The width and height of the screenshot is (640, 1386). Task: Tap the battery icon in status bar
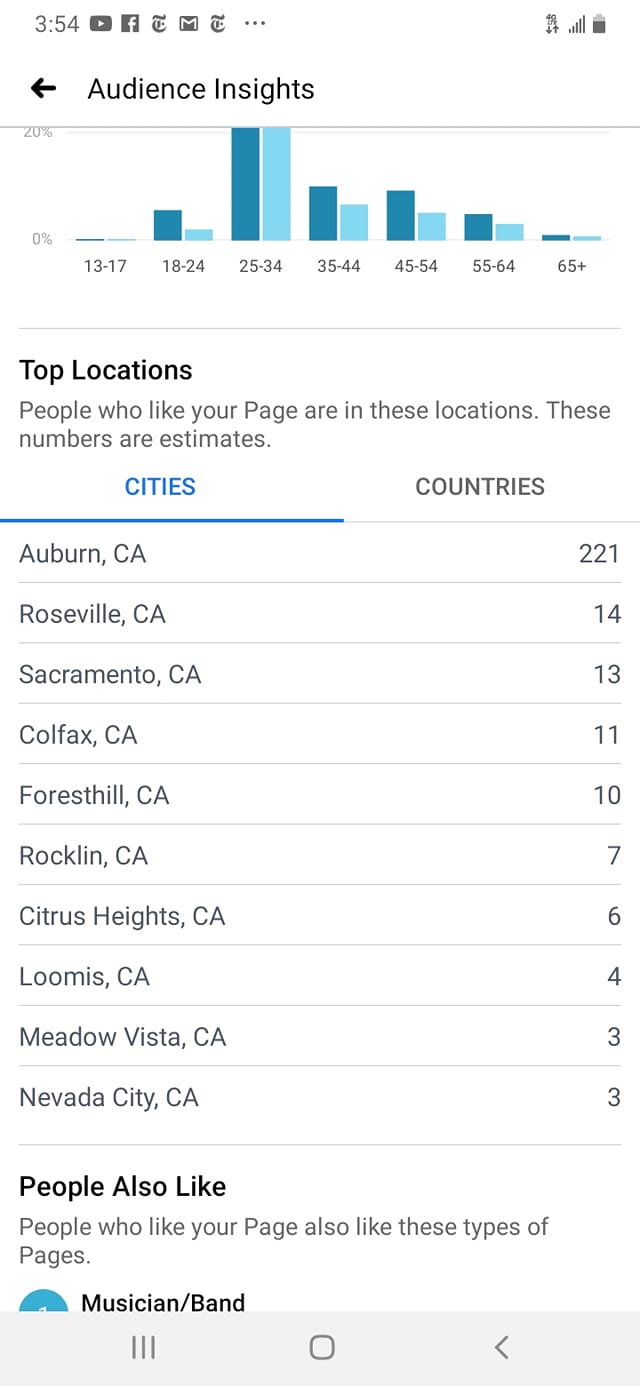click(599, 24)
